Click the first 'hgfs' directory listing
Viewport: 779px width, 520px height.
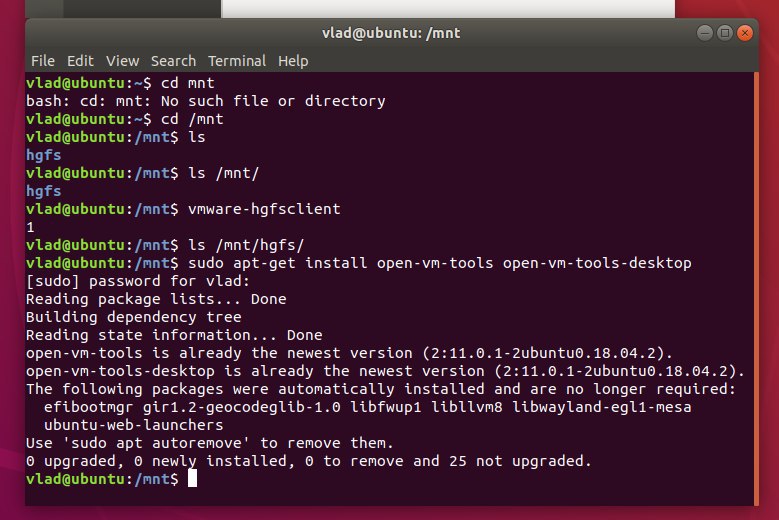[44, 155]
